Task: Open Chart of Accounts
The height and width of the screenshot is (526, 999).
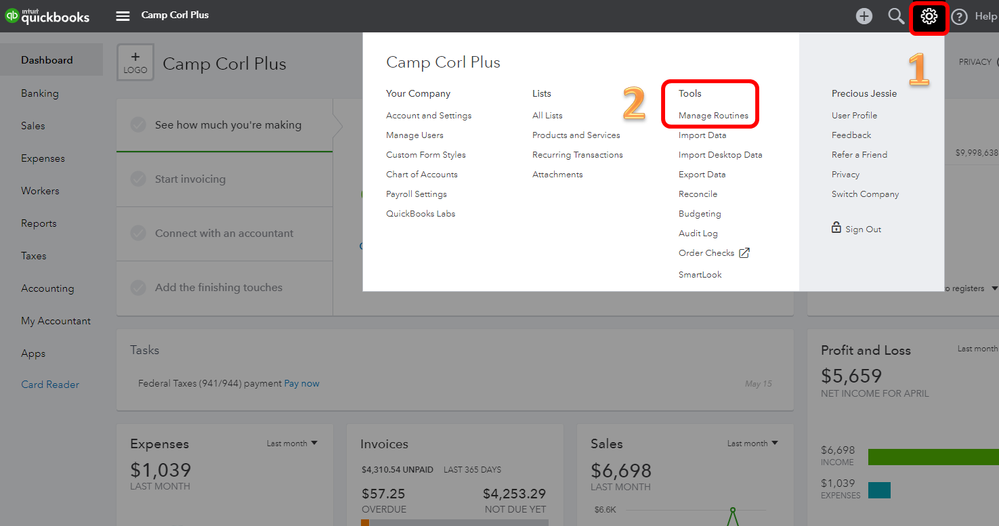Action: (x=422, y=174)
